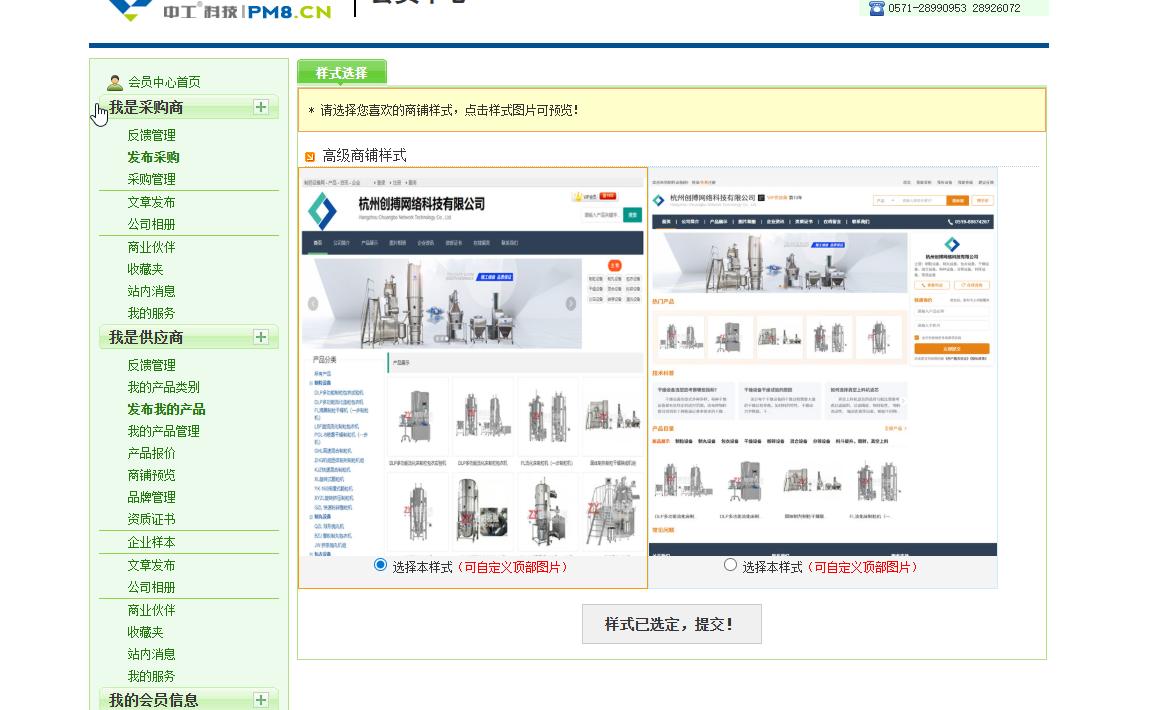The image size is (1163, 710).
Task: Open 发布采购 in the sidebar
Action: [x=153, y=157]
